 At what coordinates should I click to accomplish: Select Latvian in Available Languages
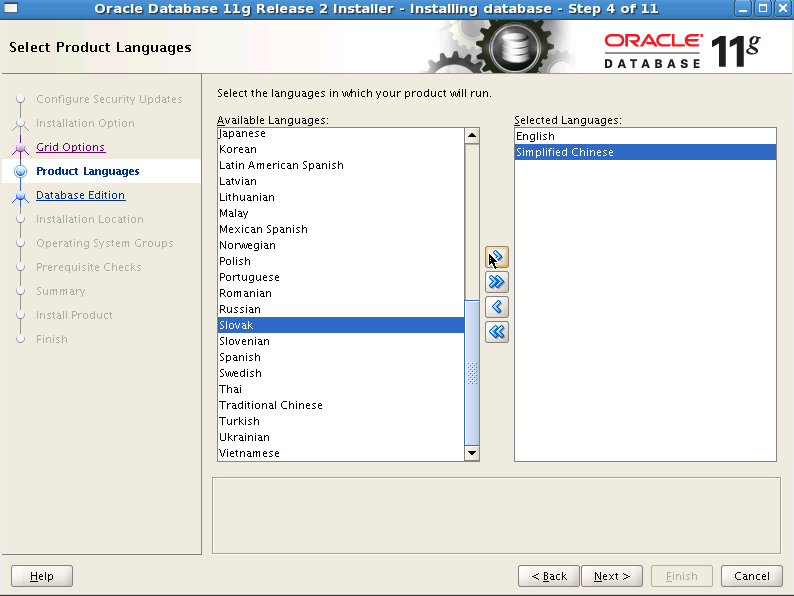tap(341, 181)
